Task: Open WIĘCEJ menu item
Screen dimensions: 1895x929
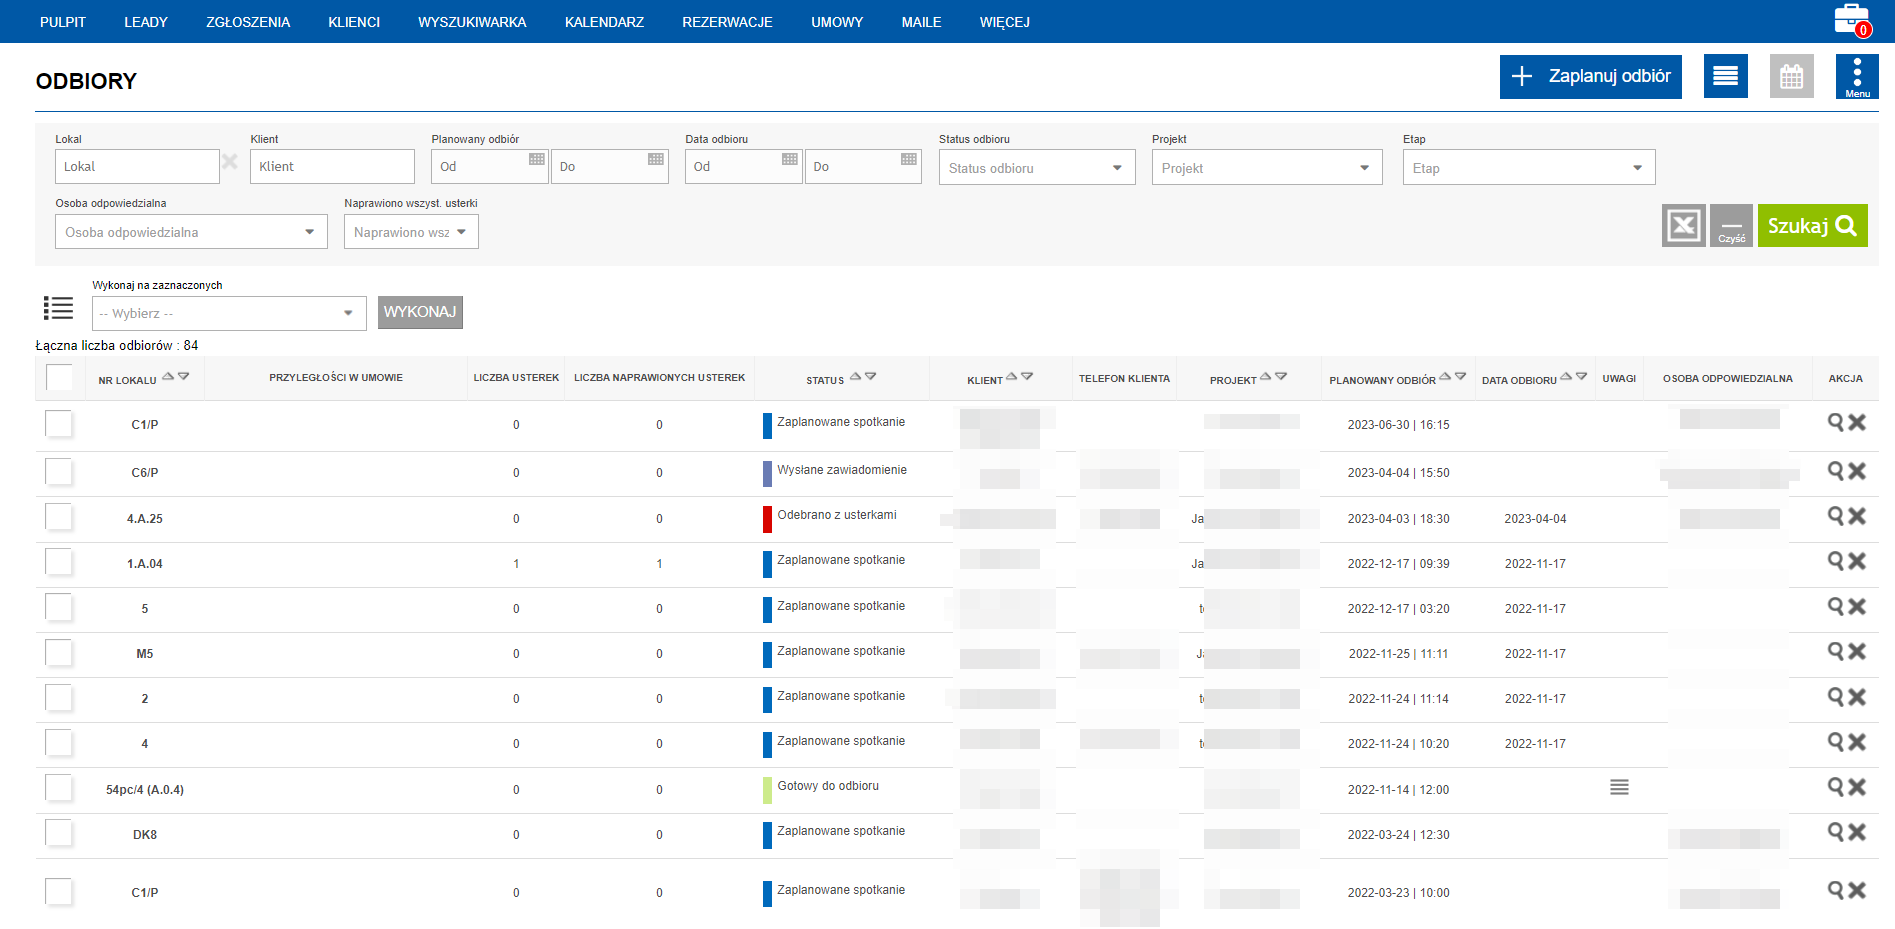Action: coord(1004,22)
